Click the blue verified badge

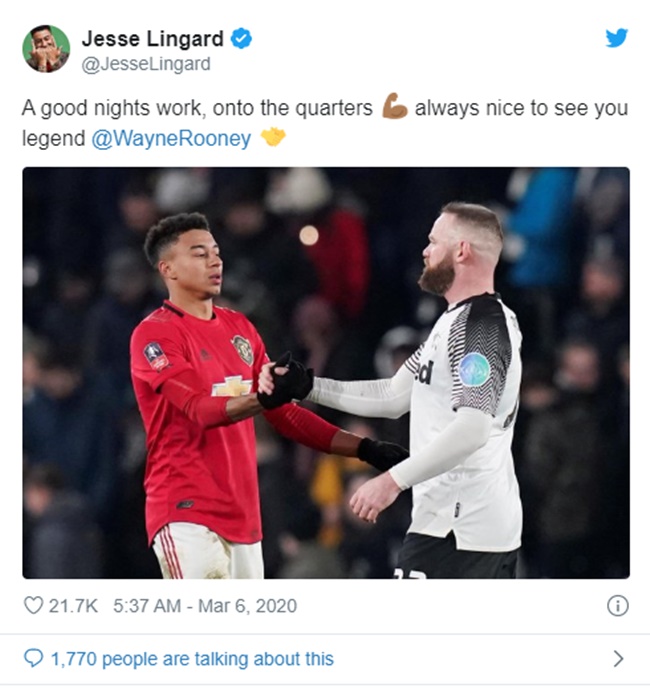pos(241,38)
